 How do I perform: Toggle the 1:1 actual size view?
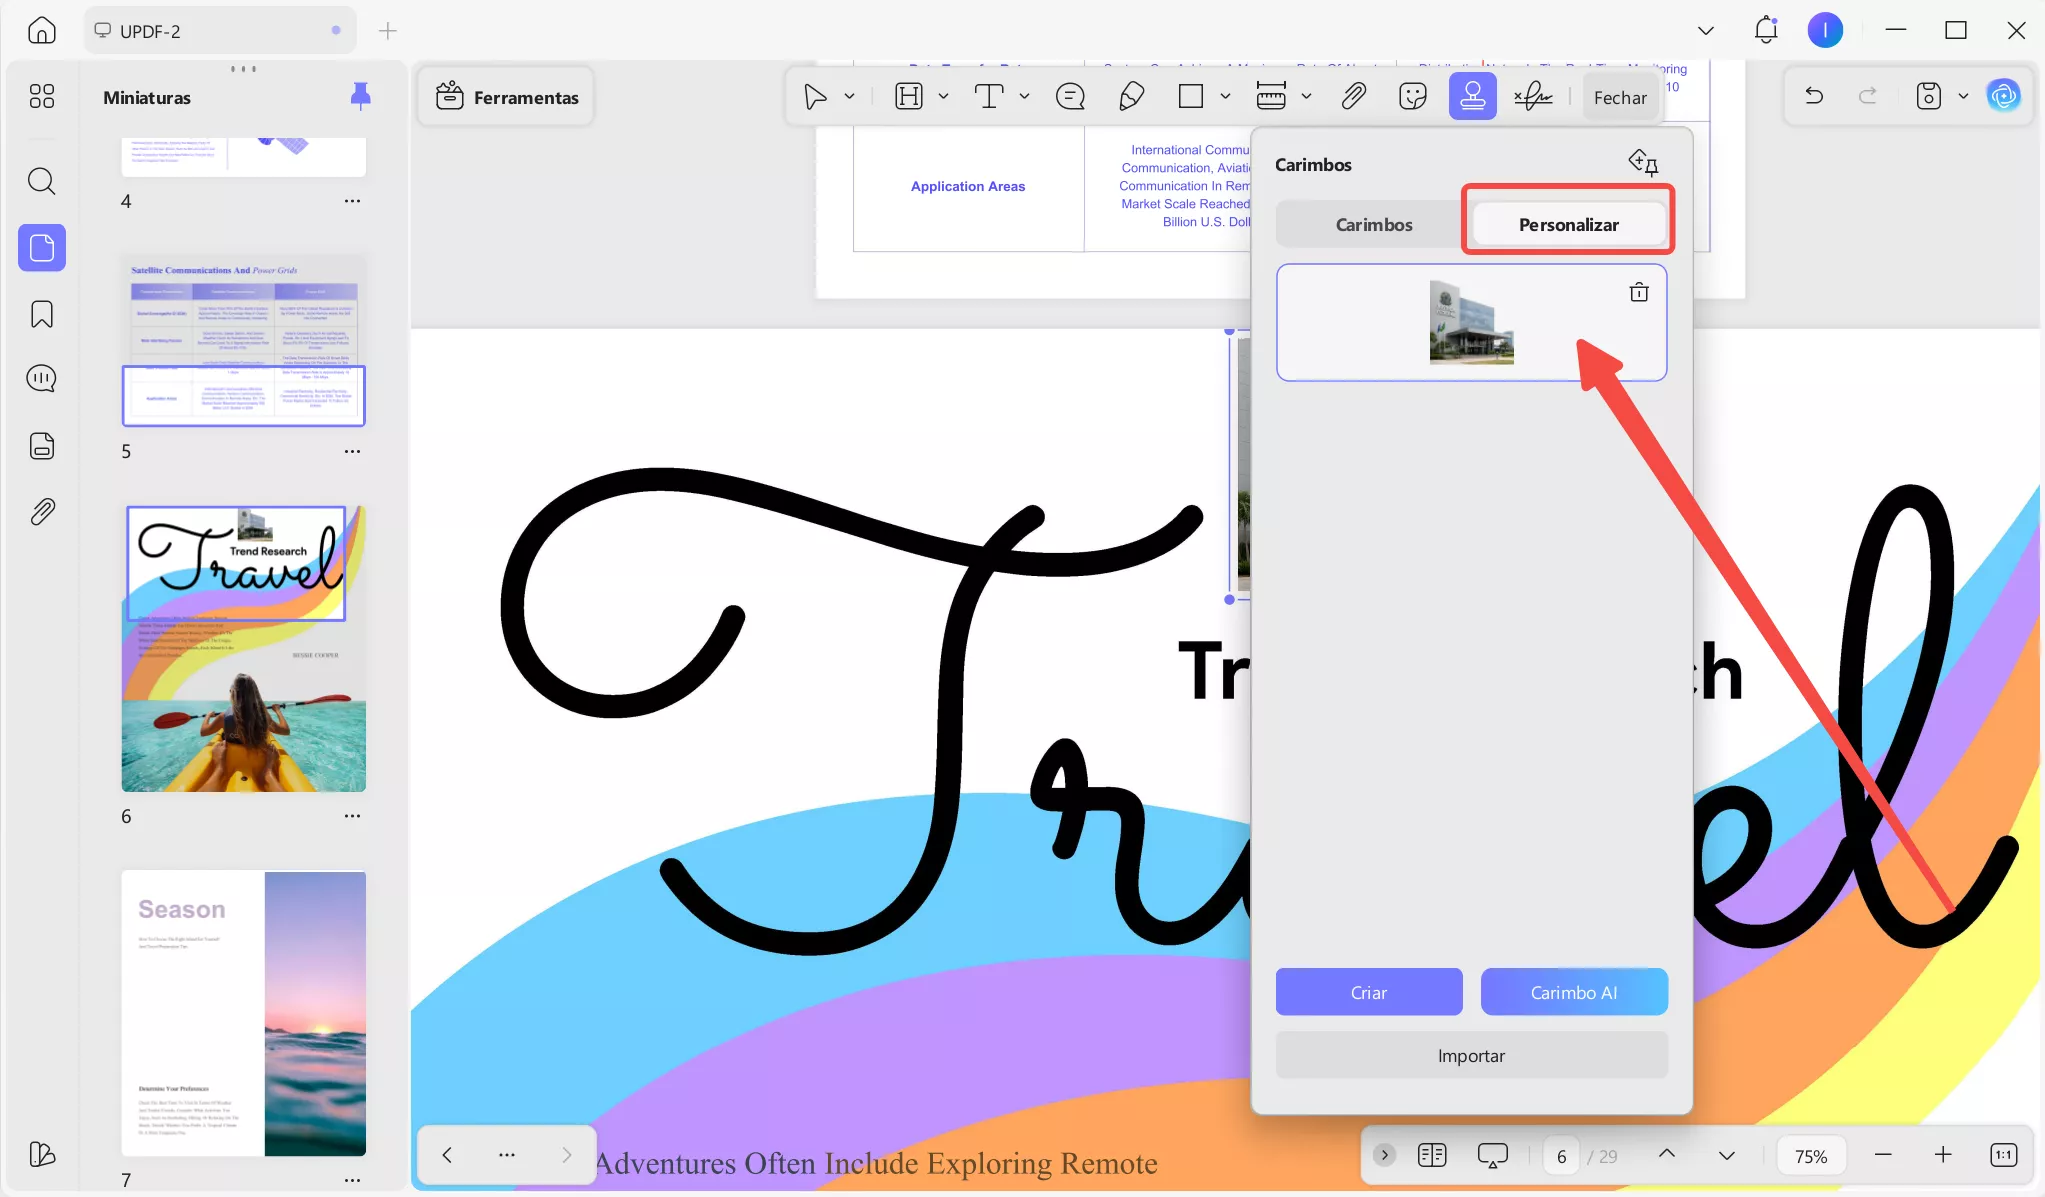click(2003, 1155)
